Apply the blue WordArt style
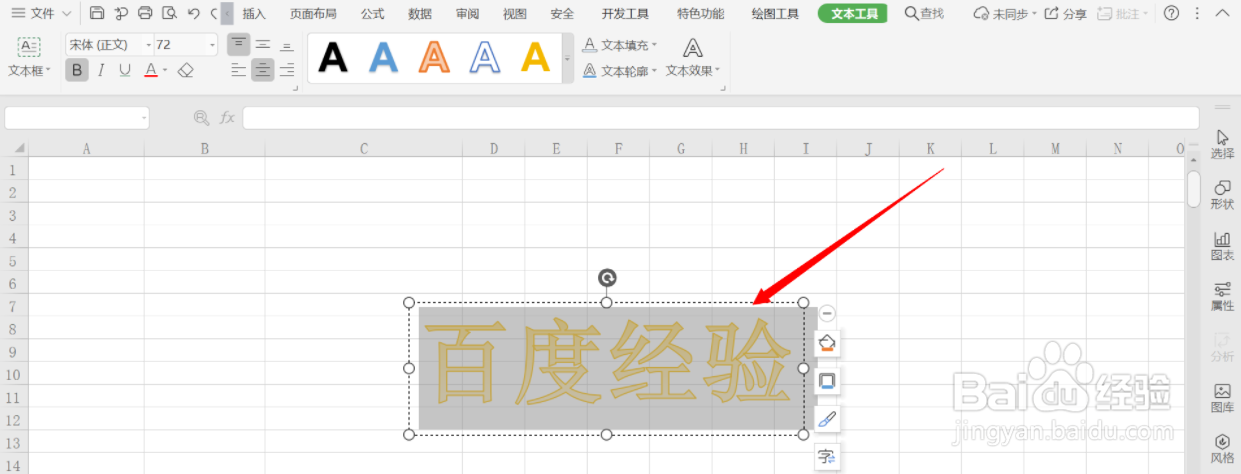1241x474 pixels. point(383,58)
